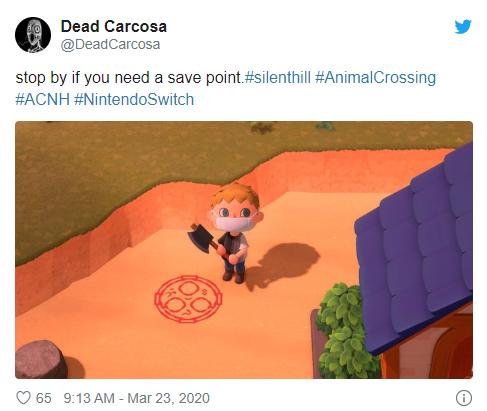Open the 9:13 AM - Mar 23, 2020 timestamp

click(136, 398)
